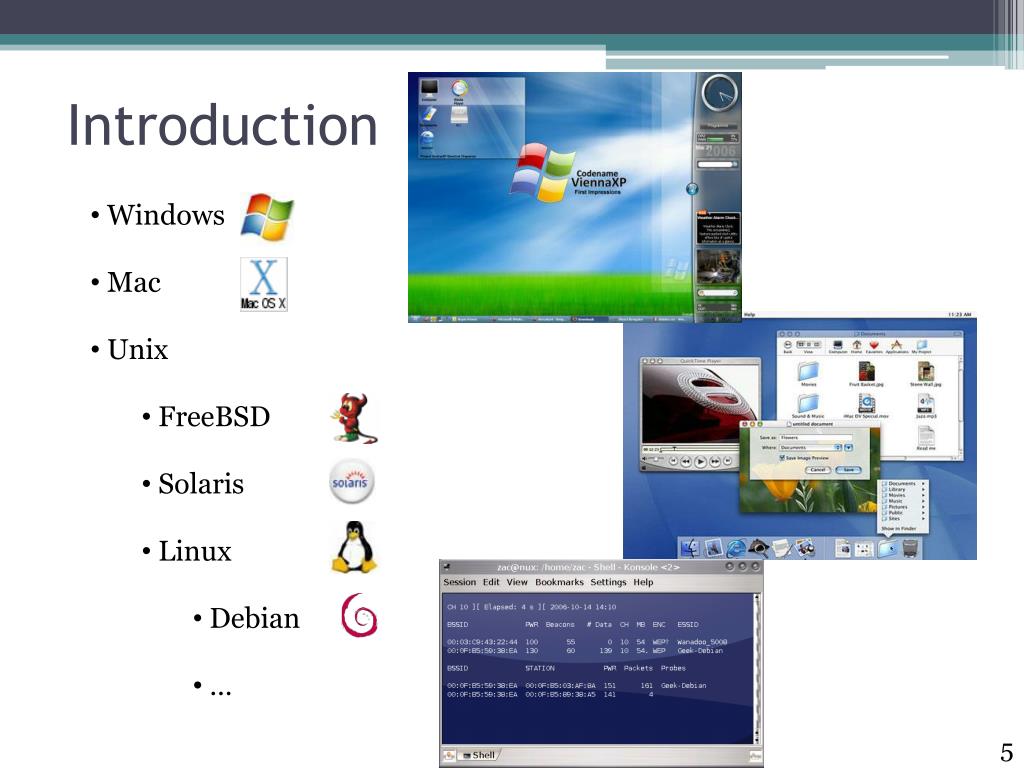Open the Sound & Music folder
Image resolution: width=1024 pixels, height=768 pixels.
[x=808, y=405]
